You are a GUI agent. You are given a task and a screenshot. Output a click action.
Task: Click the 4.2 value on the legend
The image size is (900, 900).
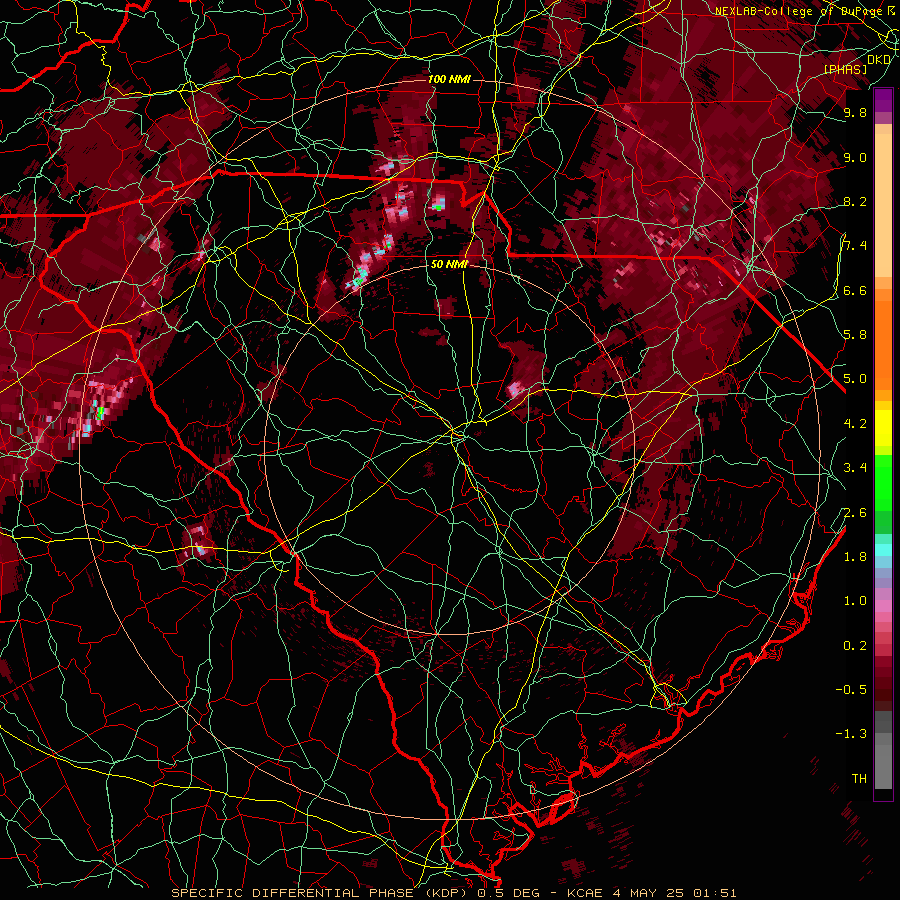pyautogui.click(x=855, y=424)
